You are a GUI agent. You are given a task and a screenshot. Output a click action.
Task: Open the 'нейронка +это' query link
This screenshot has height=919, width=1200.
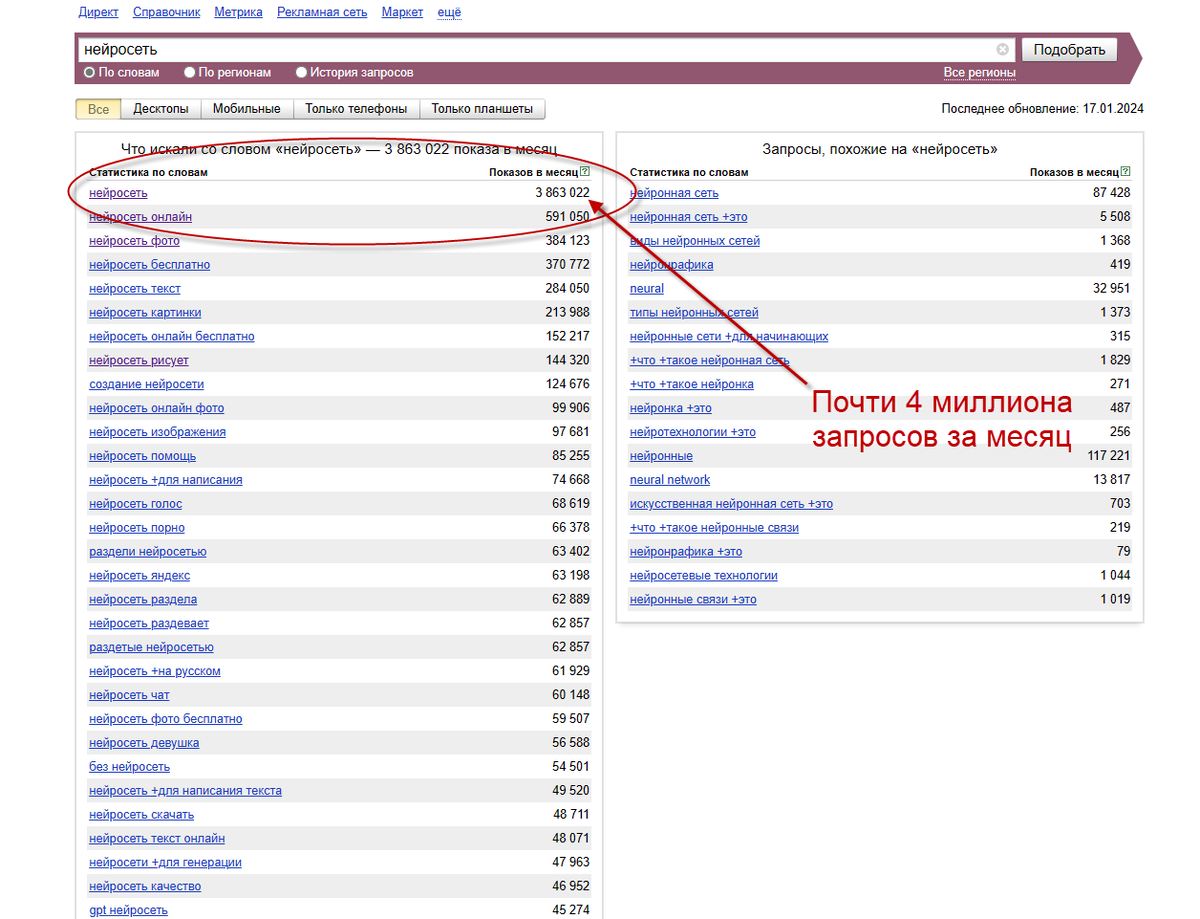tap(671, 408)
